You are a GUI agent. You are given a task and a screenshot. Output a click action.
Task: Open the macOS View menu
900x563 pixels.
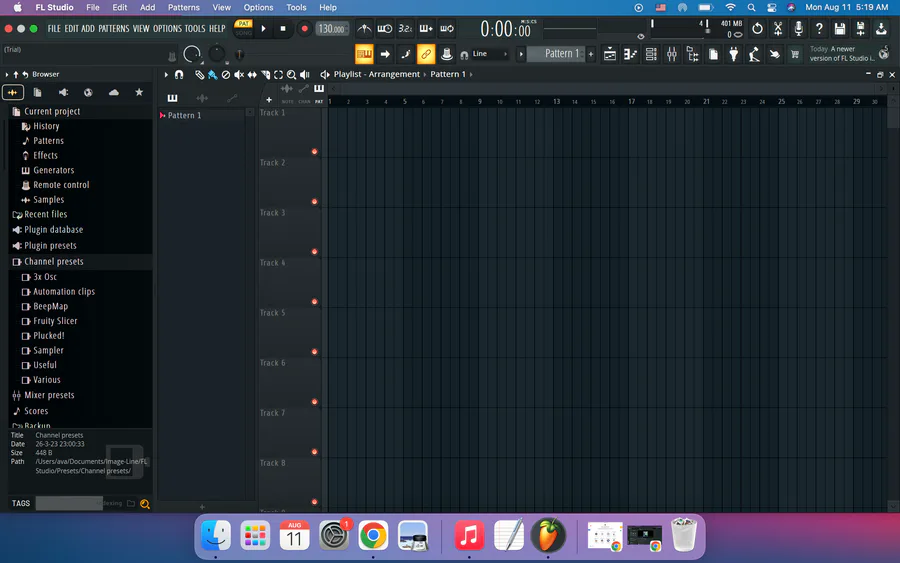222,7
